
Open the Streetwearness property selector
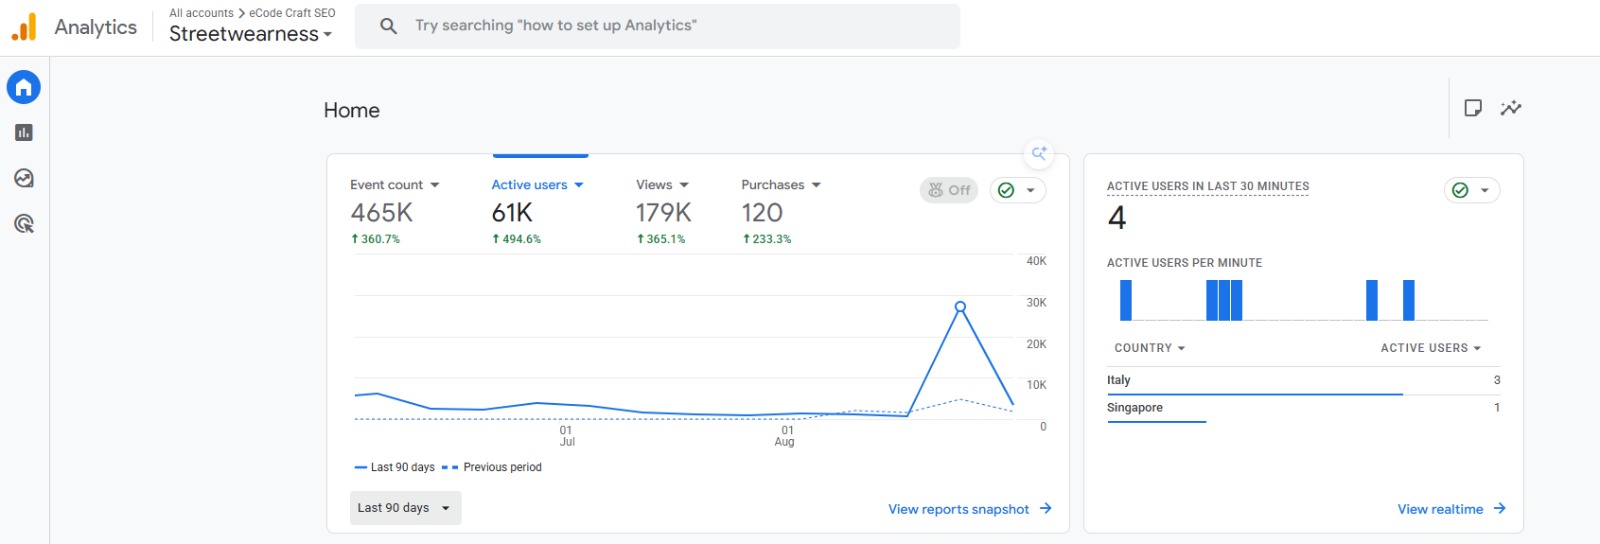click(251, 34)
